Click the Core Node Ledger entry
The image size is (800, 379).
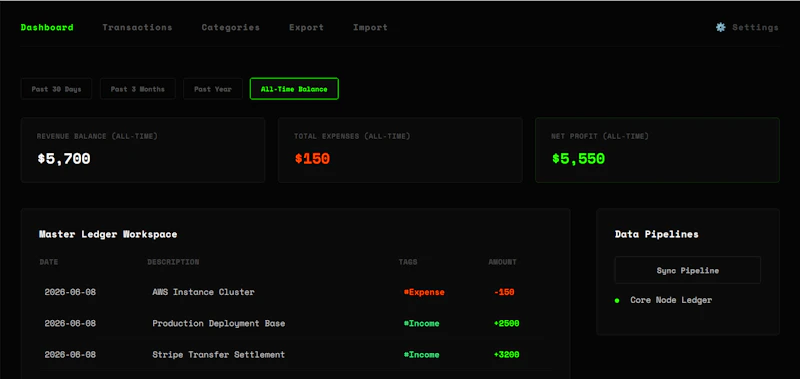tap(671, 300)
